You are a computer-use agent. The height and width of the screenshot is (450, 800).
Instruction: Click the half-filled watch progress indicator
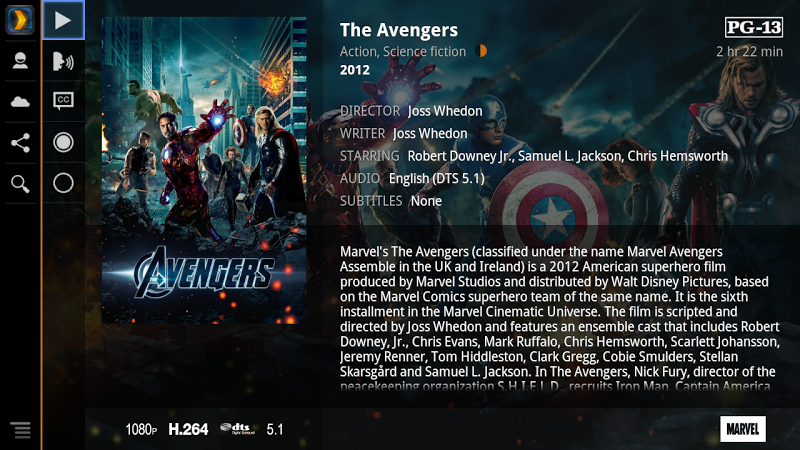pyautogui.click(x=481, y=51)
